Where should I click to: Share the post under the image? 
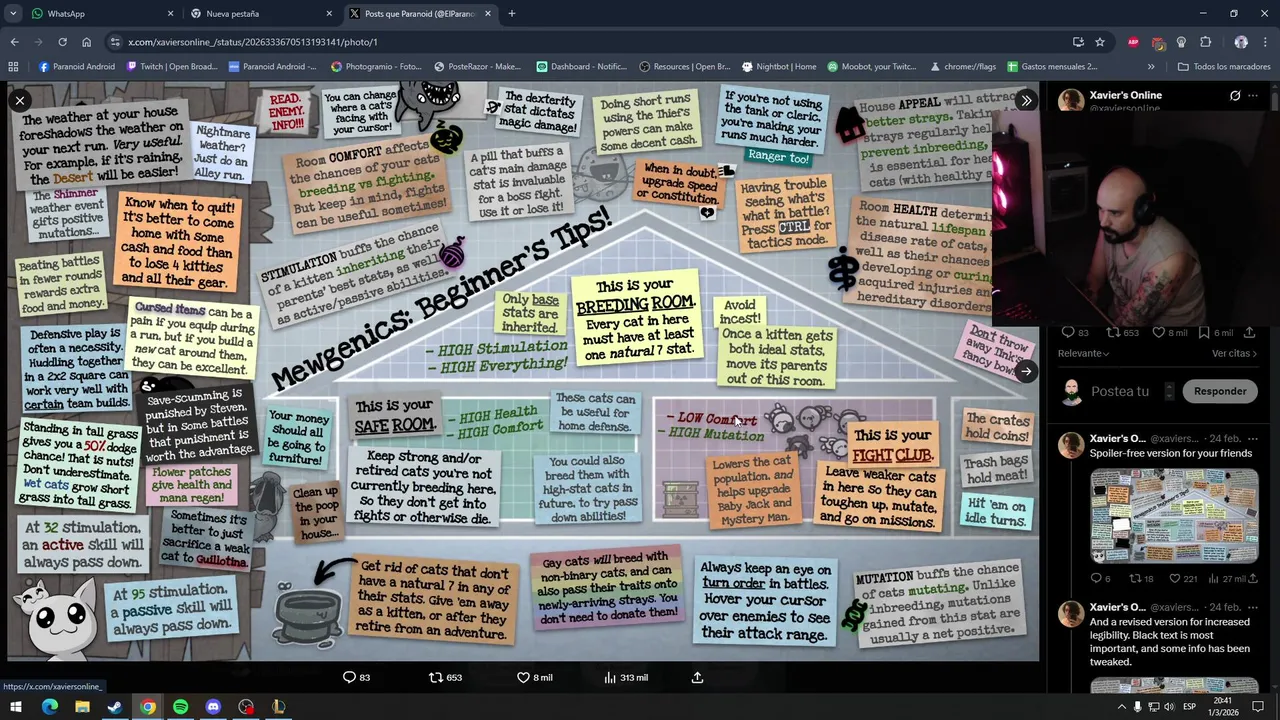coord(698,677)
